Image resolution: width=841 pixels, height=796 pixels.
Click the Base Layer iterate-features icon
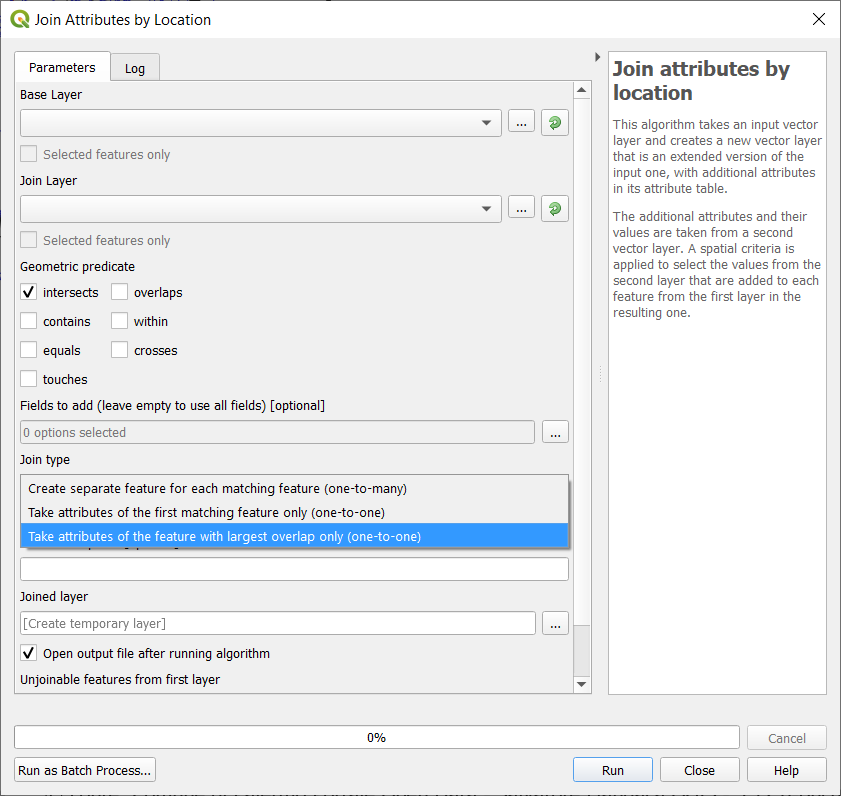click(x=555, y=123)
